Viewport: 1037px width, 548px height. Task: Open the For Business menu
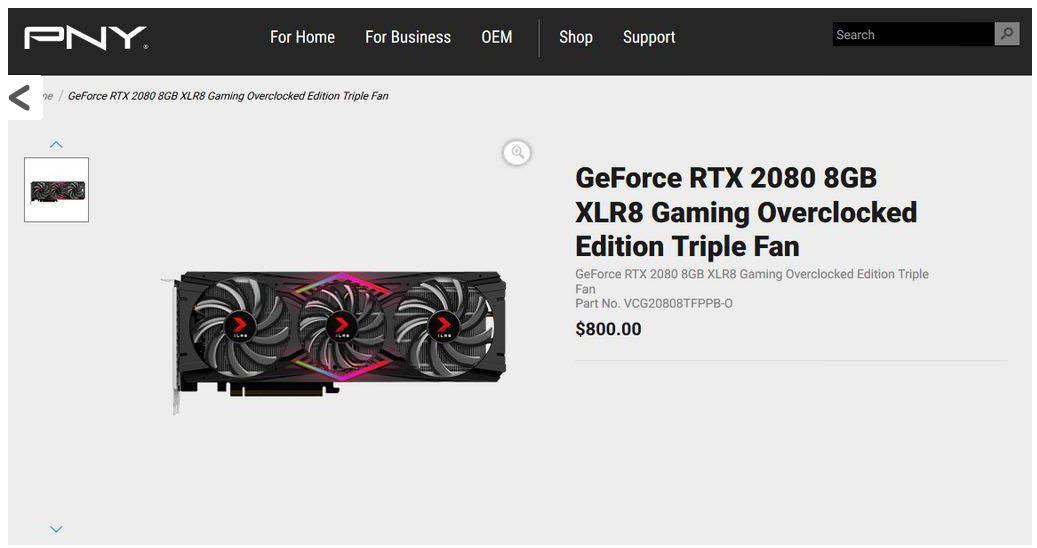(x=408, y=37)
